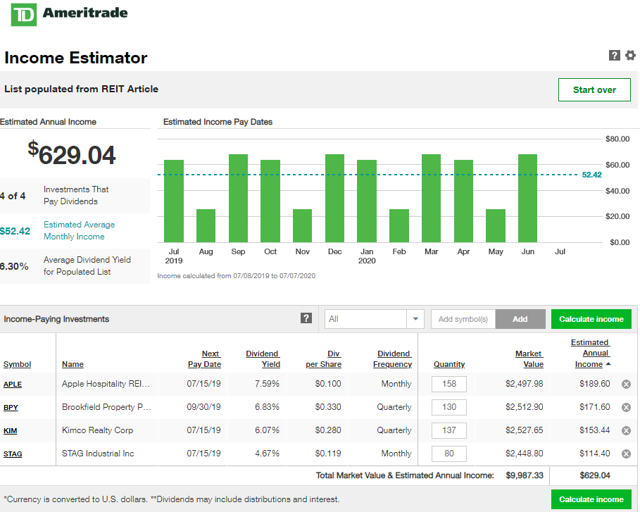640x512 pixels.
Task: Click the TD Ameritrade logo
Action: [x=69, y=14]
